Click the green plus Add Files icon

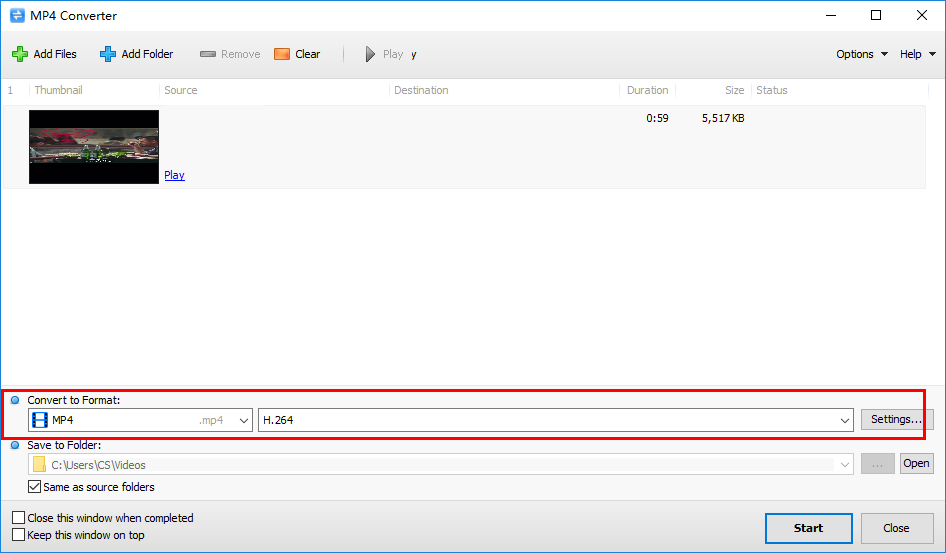[20, 54]
